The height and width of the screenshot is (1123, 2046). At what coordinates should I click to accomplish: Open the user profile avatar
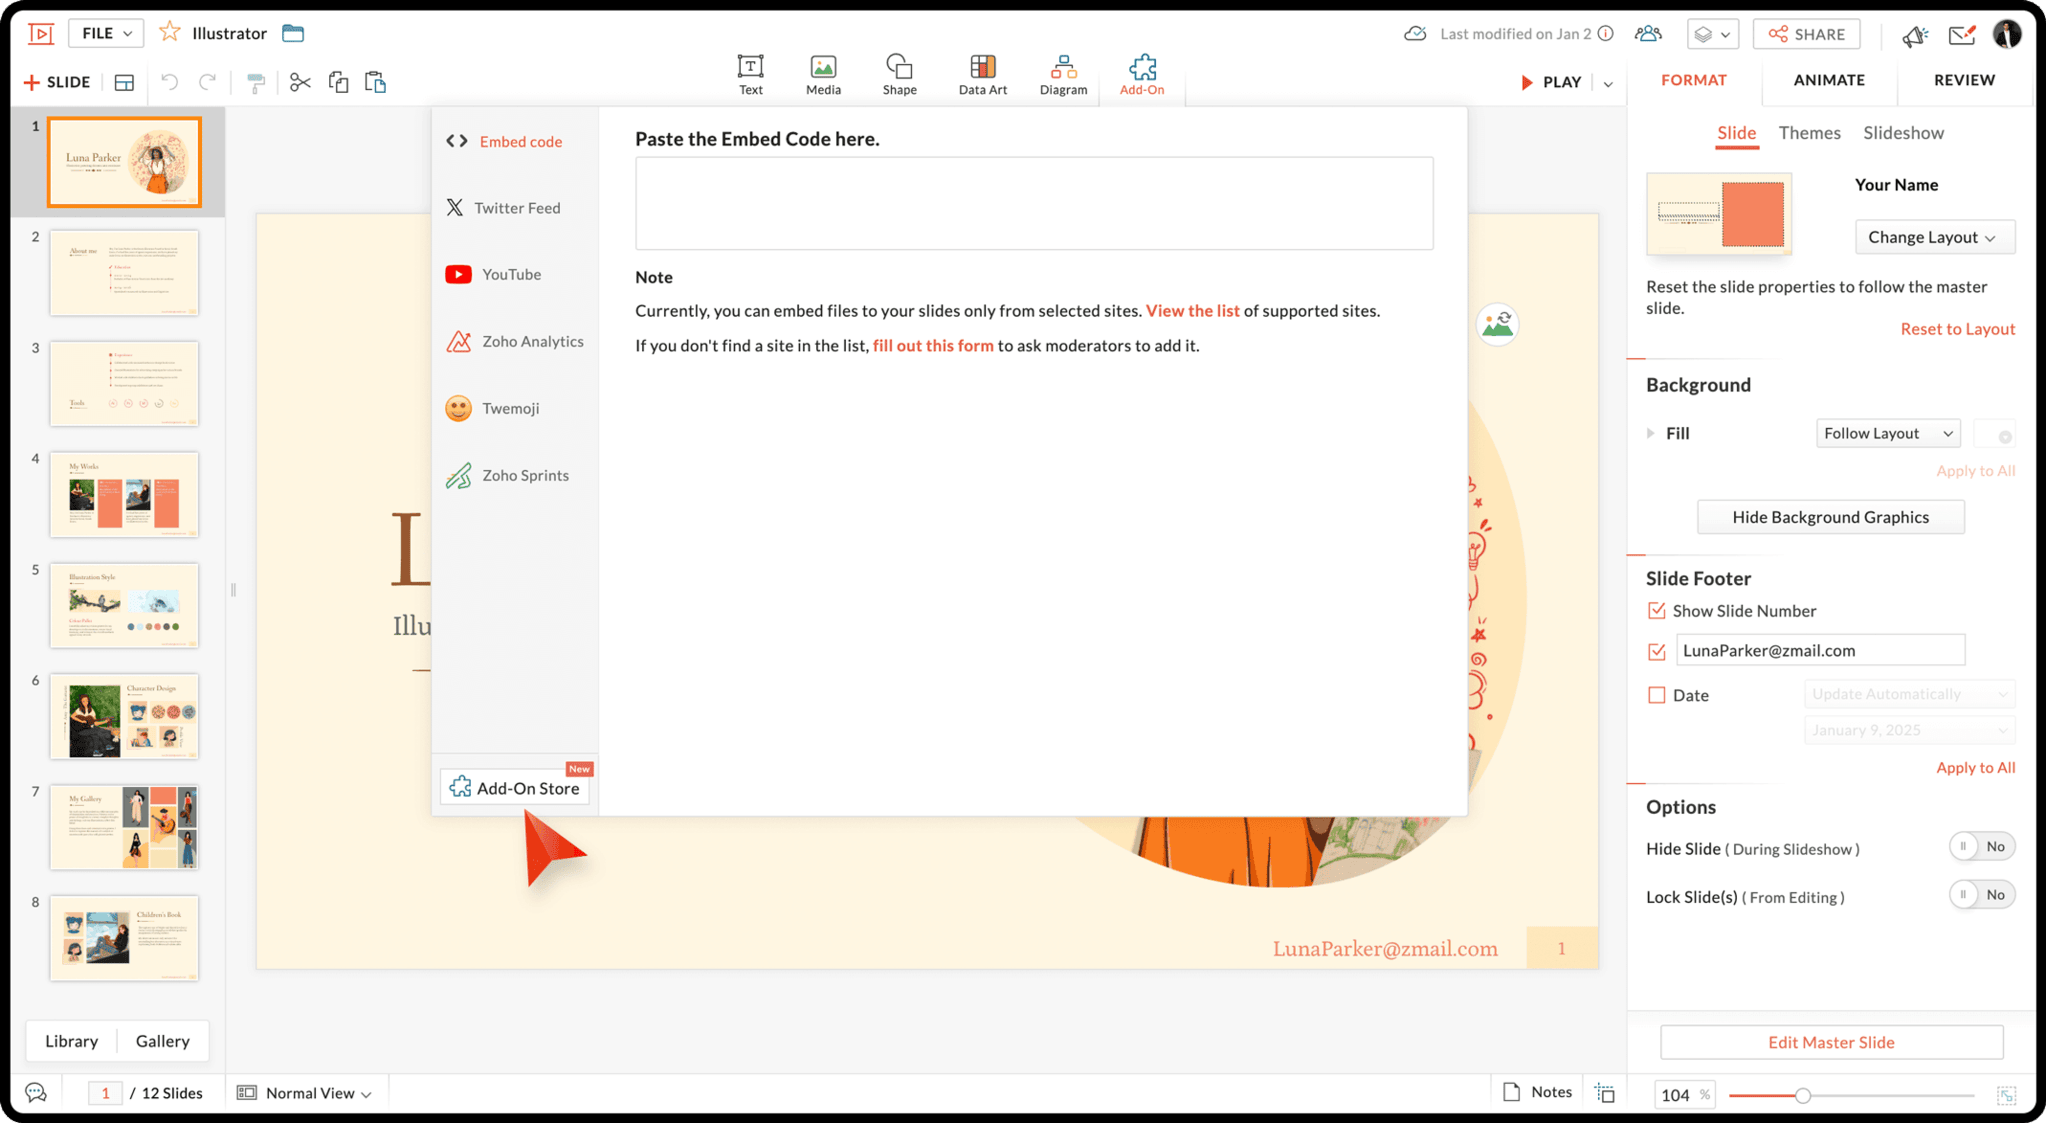(2007, 33)
